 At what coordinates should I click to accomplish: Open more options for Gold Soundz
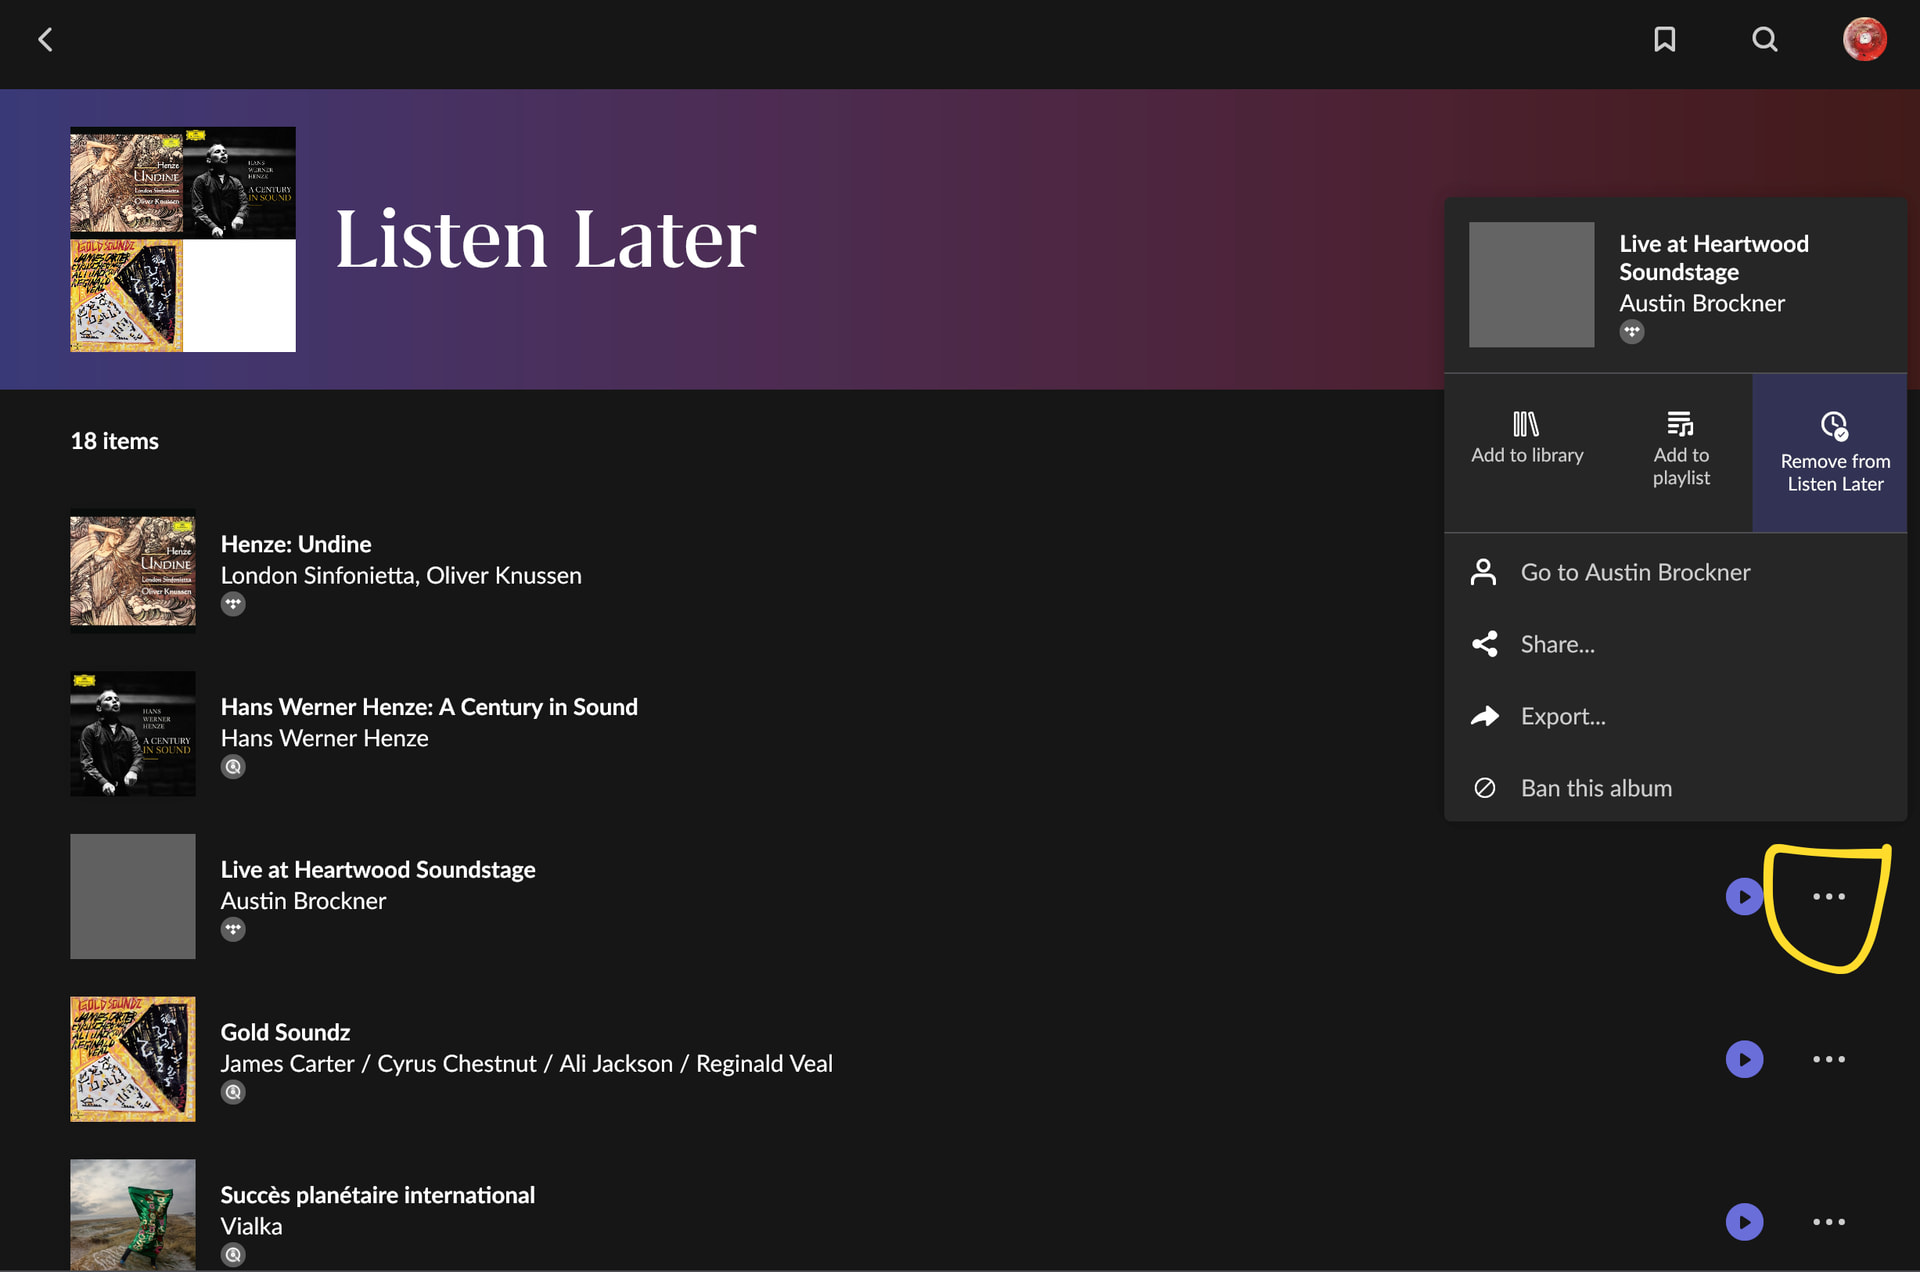click(1829, 1059)
